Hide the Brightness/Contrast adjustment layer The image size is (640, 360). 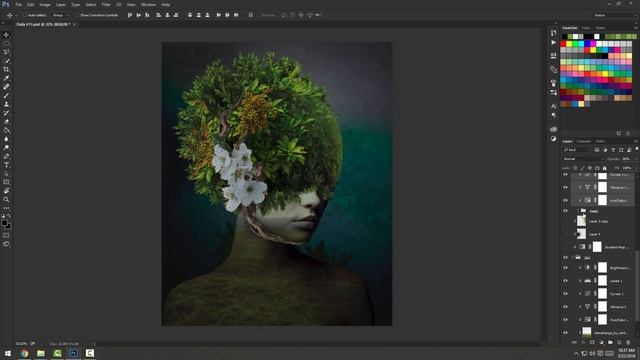coord(566,268)
